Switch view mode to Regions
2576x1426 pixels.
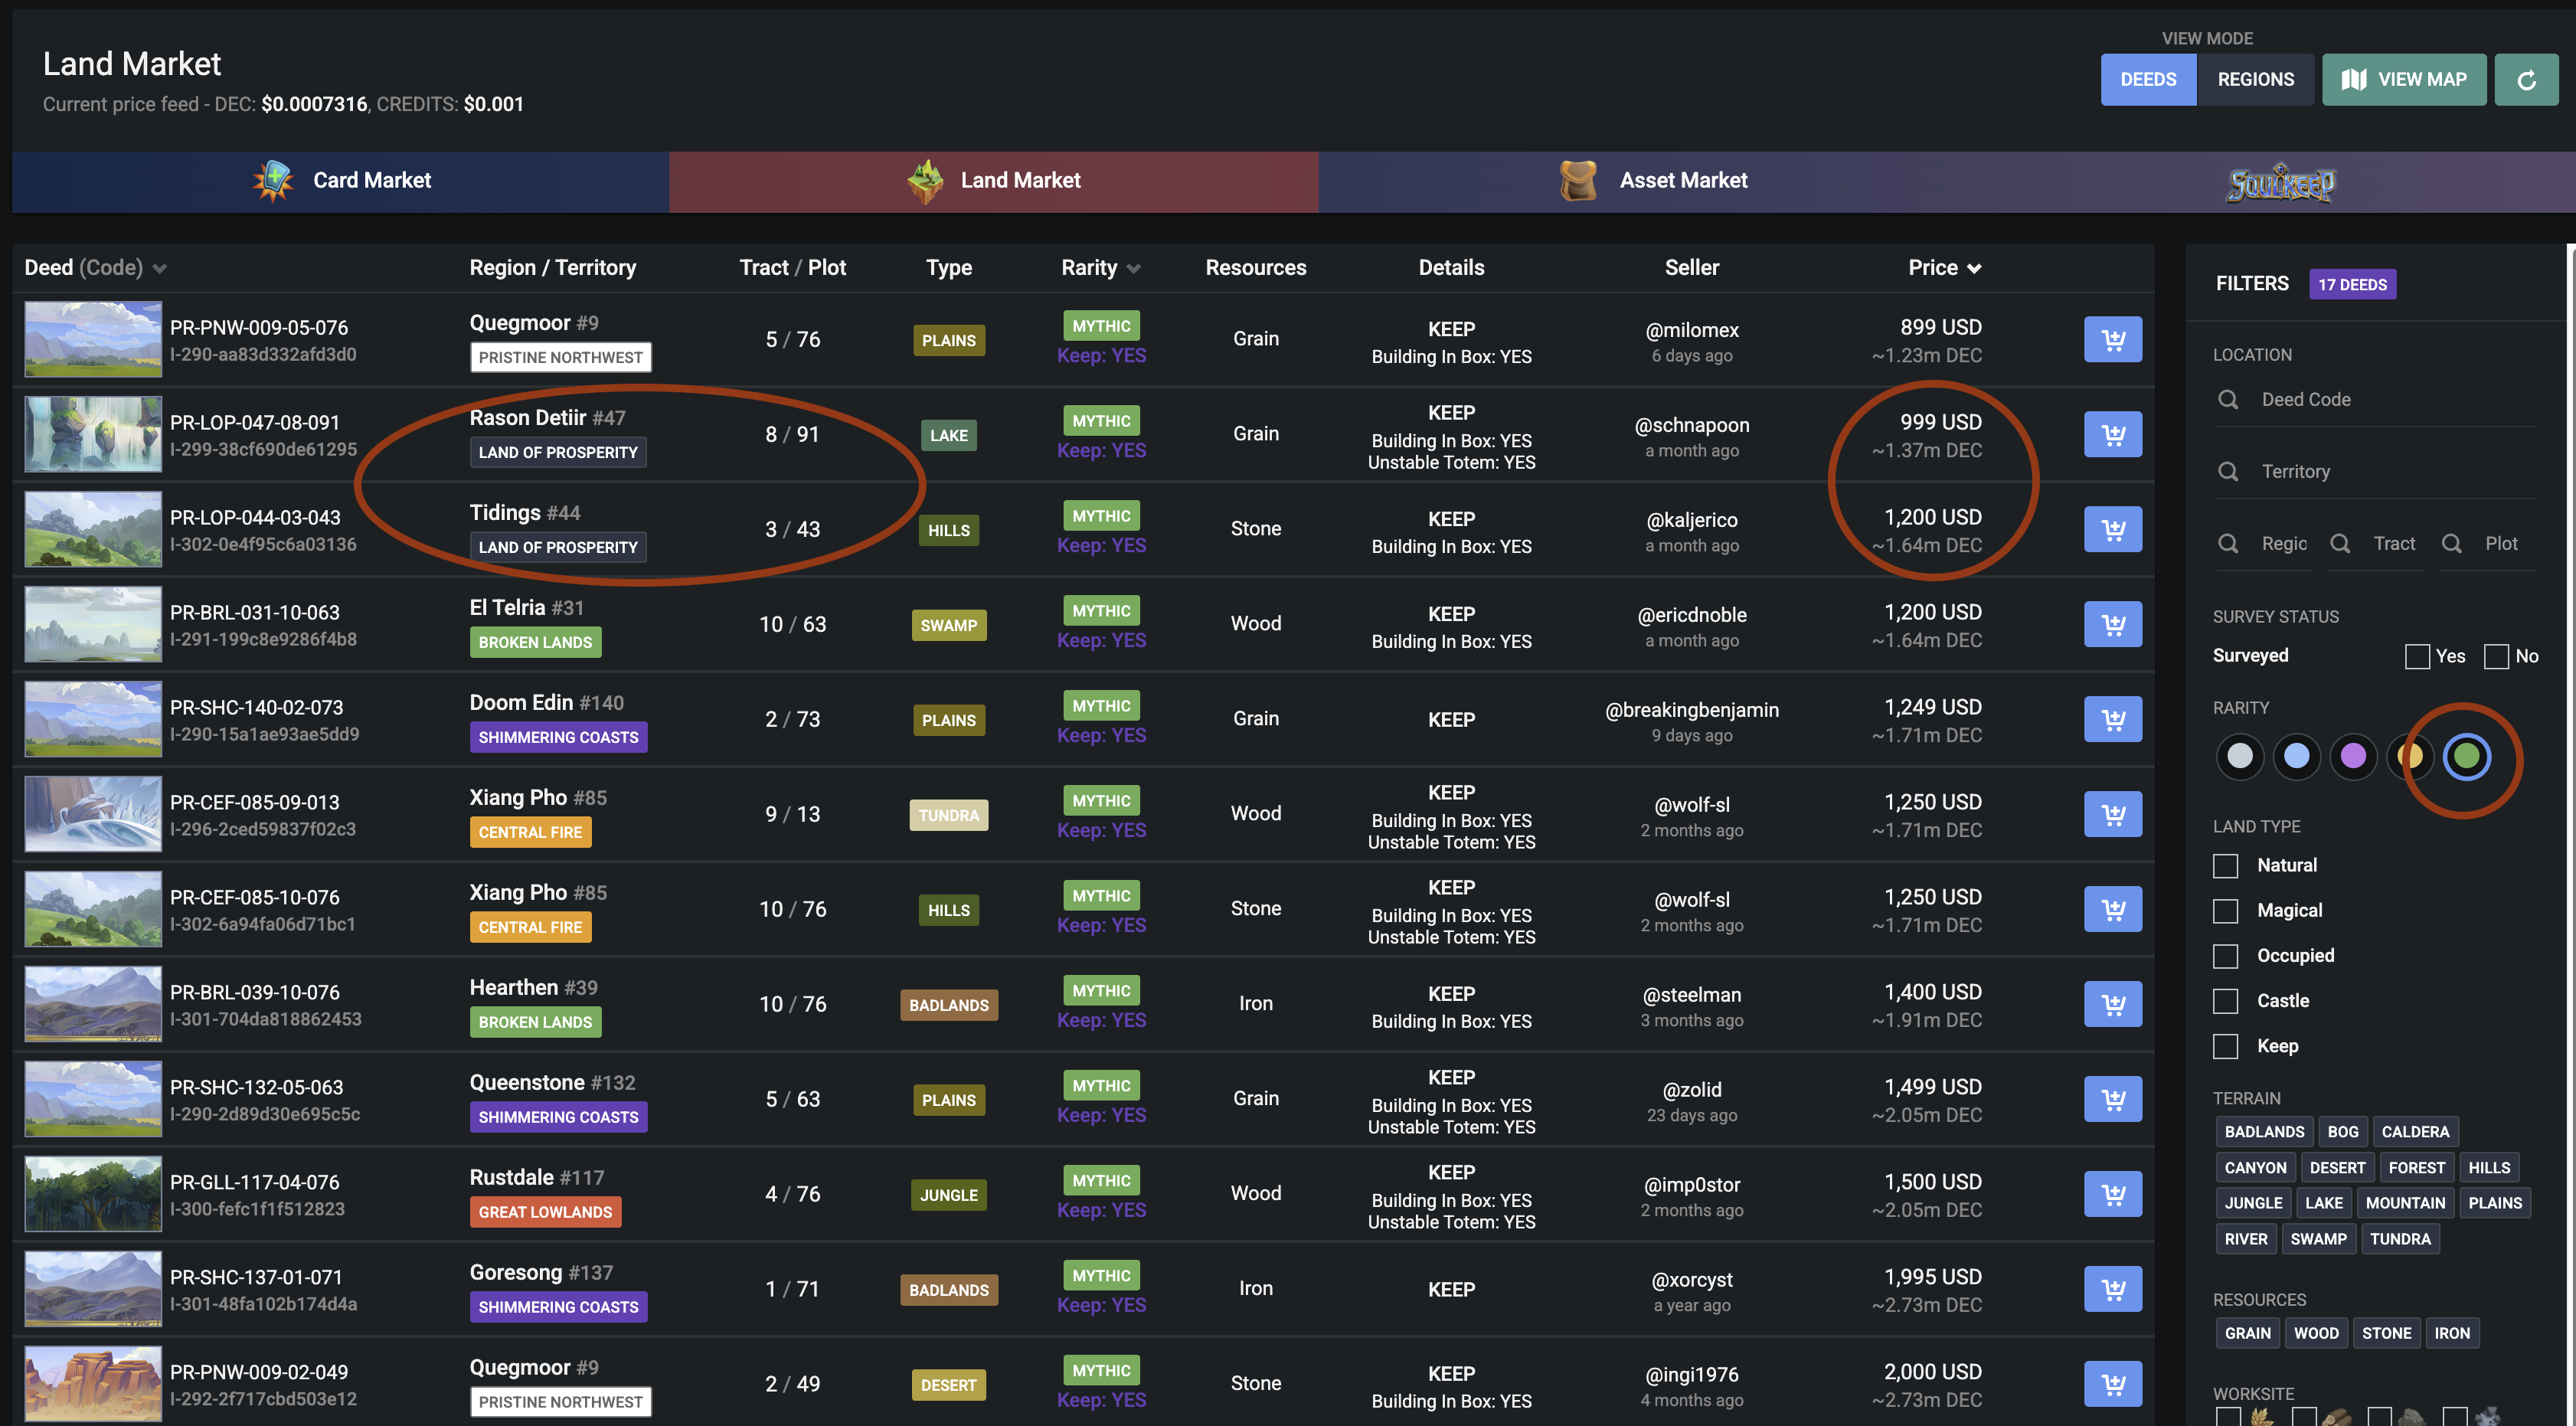(x=2255, y=80)
